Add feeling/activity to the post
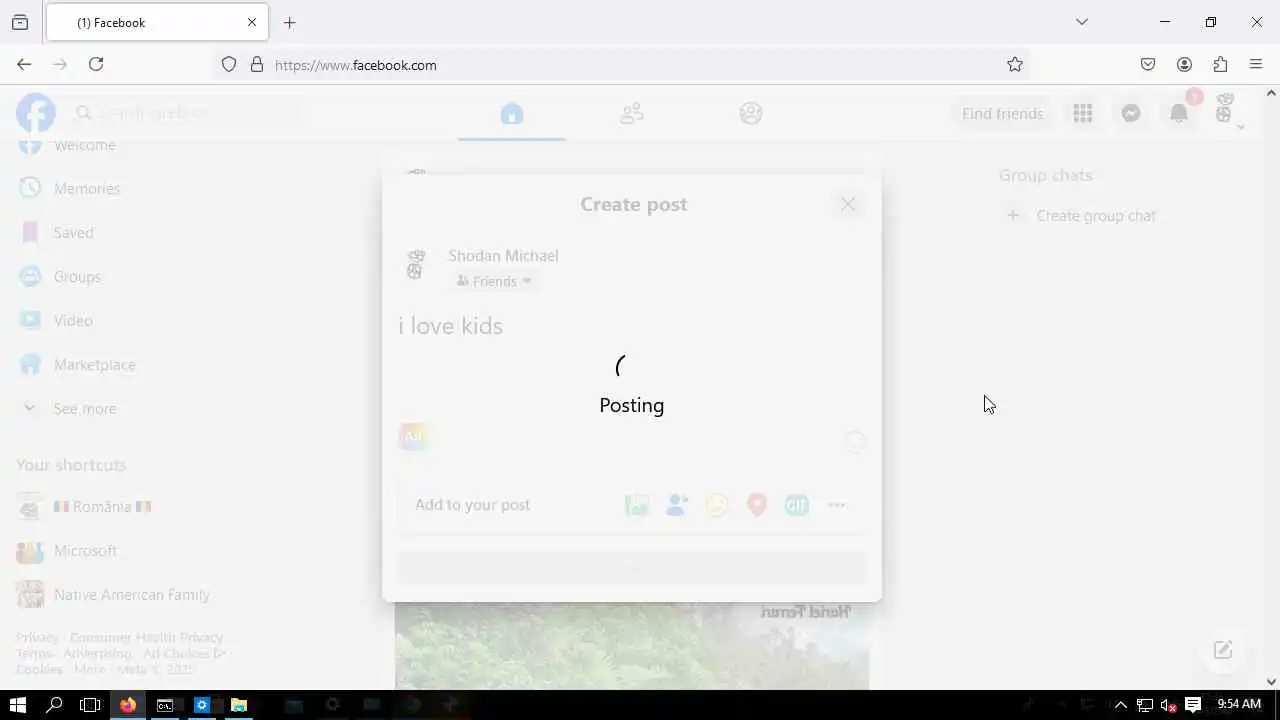1280x720 pixels. [717, 505]
